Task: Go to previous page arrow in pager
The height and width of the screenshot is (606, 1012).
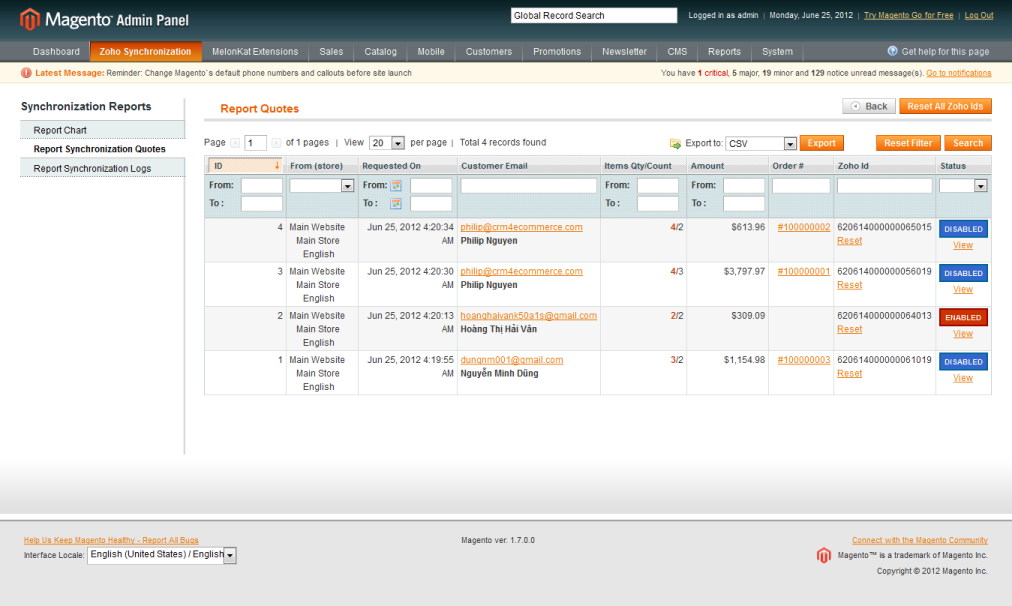Action: pos(235,143)
